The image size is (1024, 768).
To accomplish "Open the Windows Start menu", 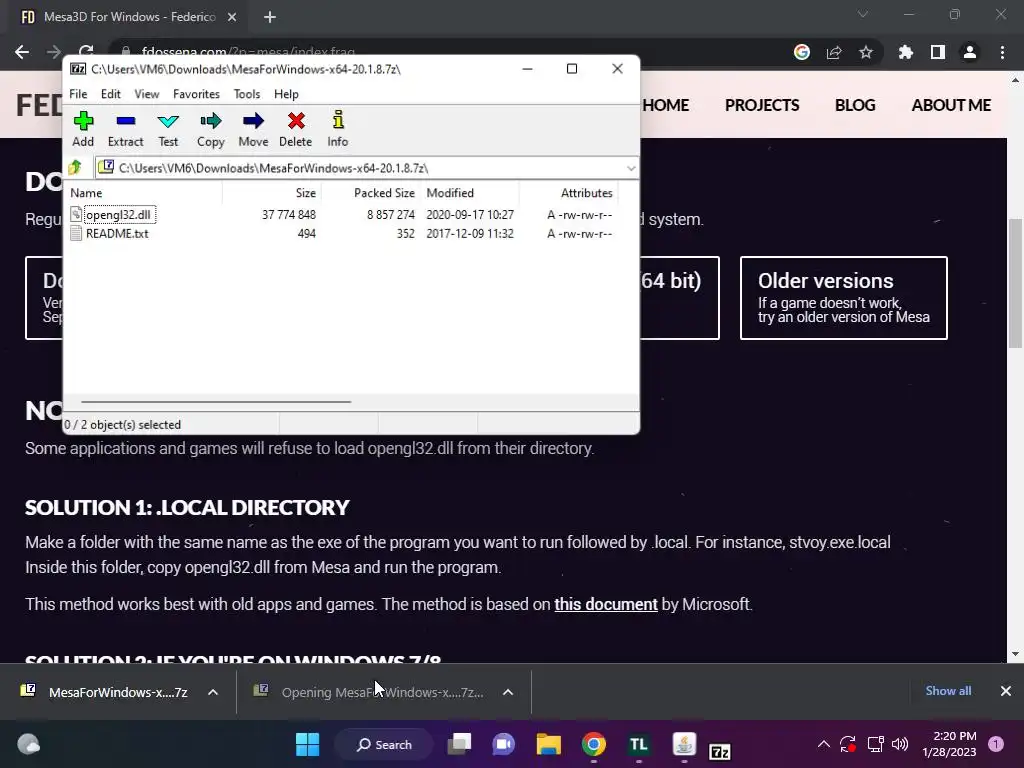I will tap(308, 744).
